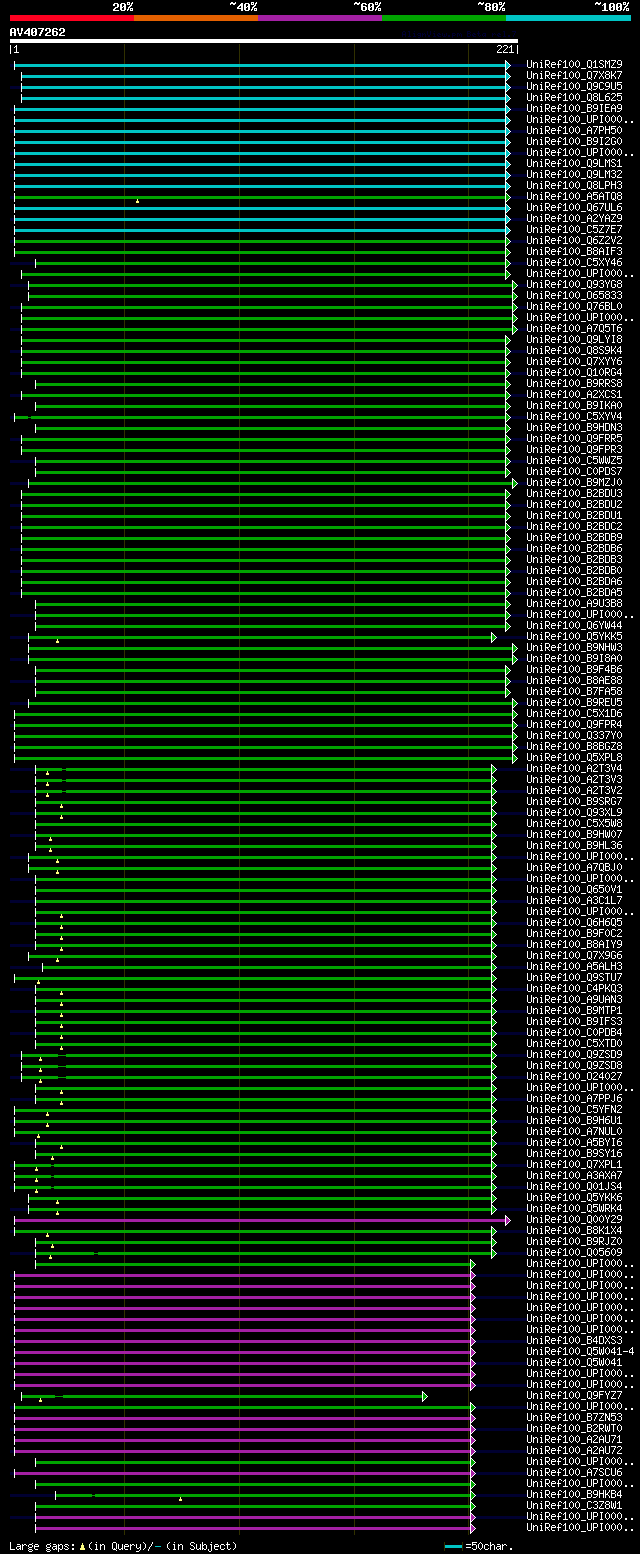Screen dimensions: 640x1554
Task: Click the white query sequence scale bar
Action: pos(264,41)
